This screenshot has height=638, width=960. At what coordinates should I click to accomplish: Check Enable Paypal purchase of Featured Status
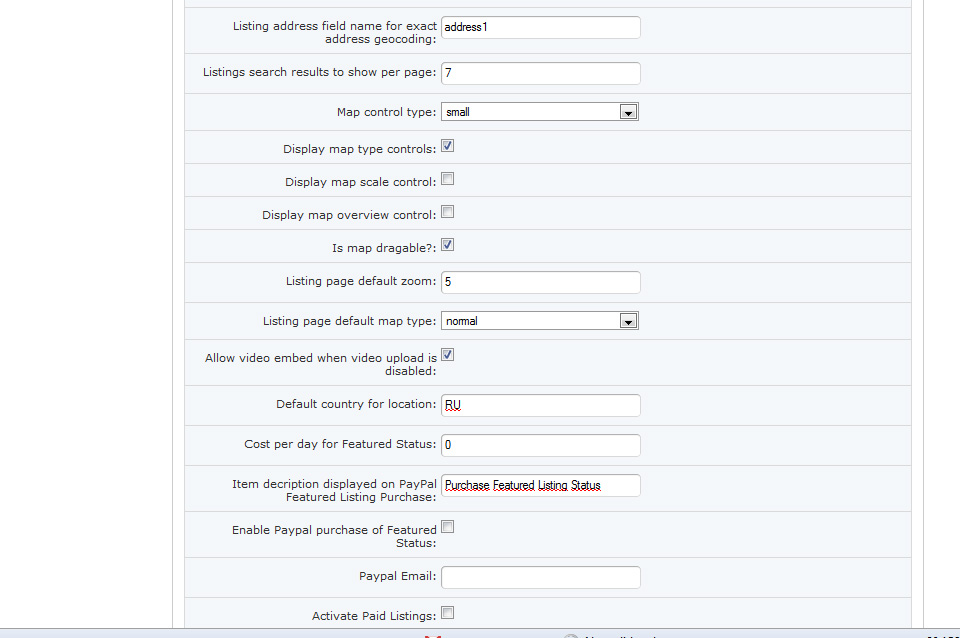point(448,527)
